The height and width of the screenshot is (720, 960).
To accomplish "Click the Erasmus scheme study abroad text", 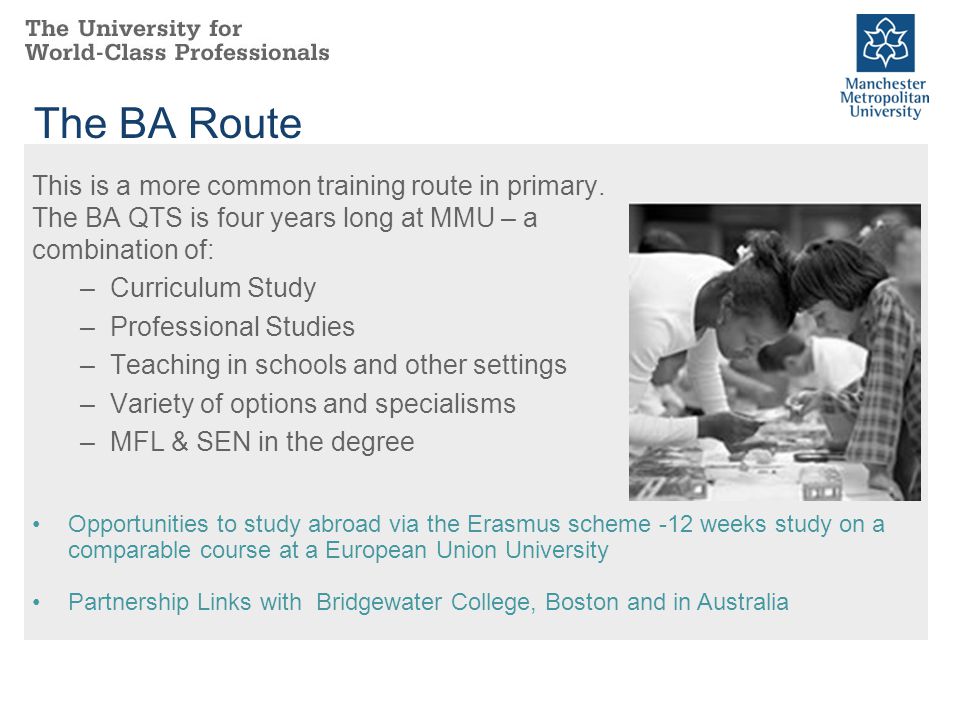I will click(476, 537).
